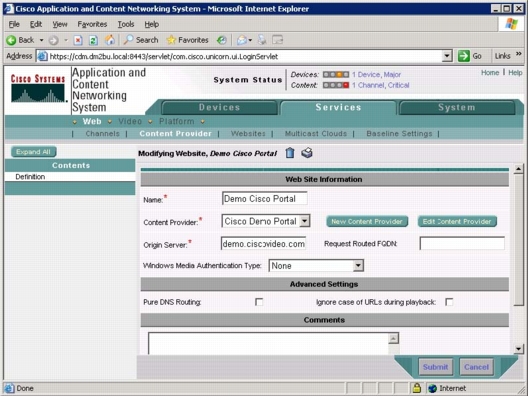Submit the website changes

435,367
